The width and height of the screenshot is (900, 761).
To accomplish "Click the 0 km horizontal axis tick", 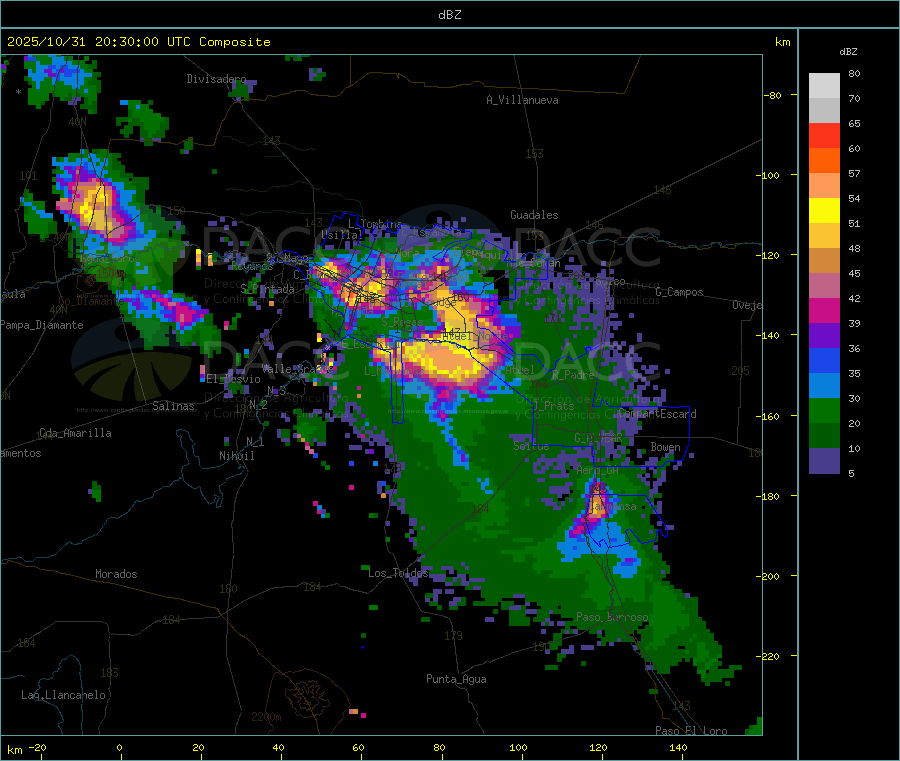I will [119, 747].
